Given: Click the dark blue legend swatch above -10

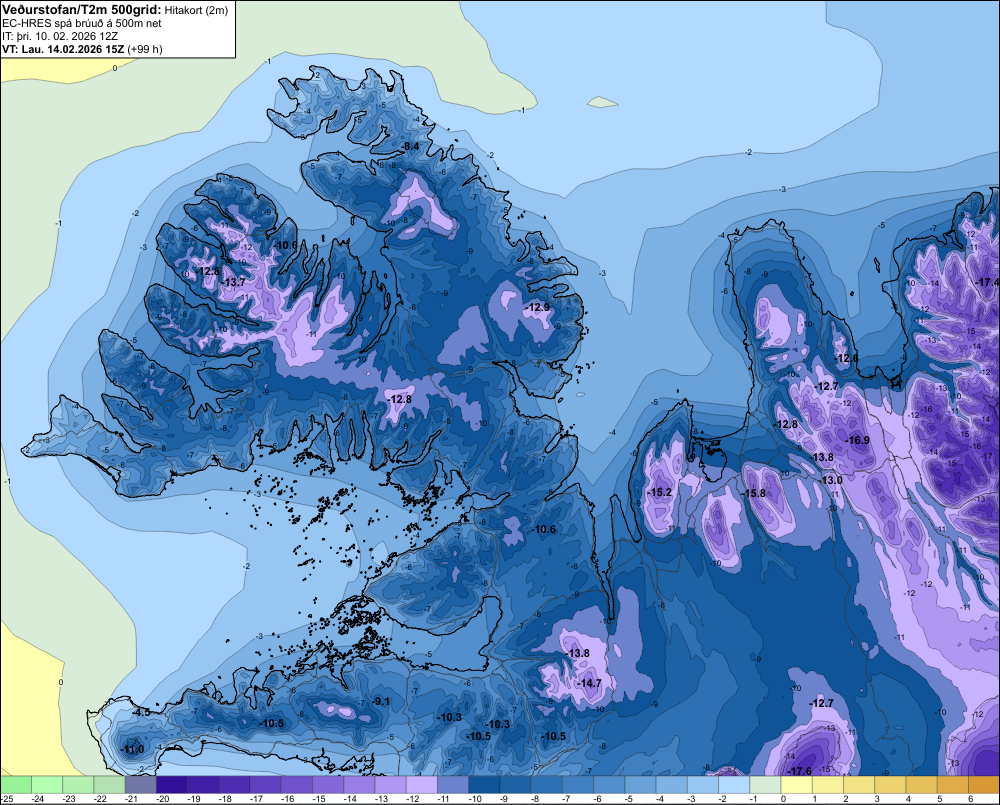Looking at the screenshot, I should point(484,785).
